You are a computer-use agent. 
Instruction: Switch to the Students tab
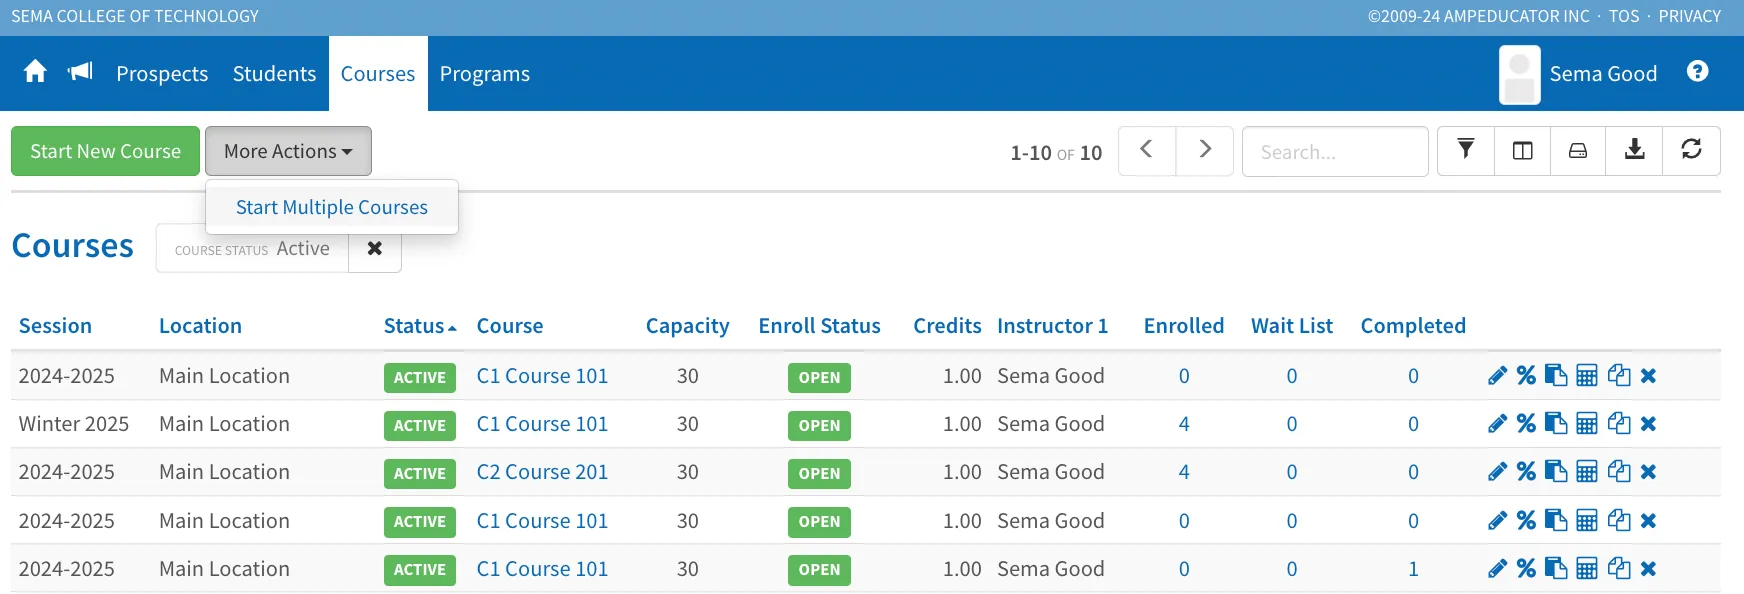[274, 74]
